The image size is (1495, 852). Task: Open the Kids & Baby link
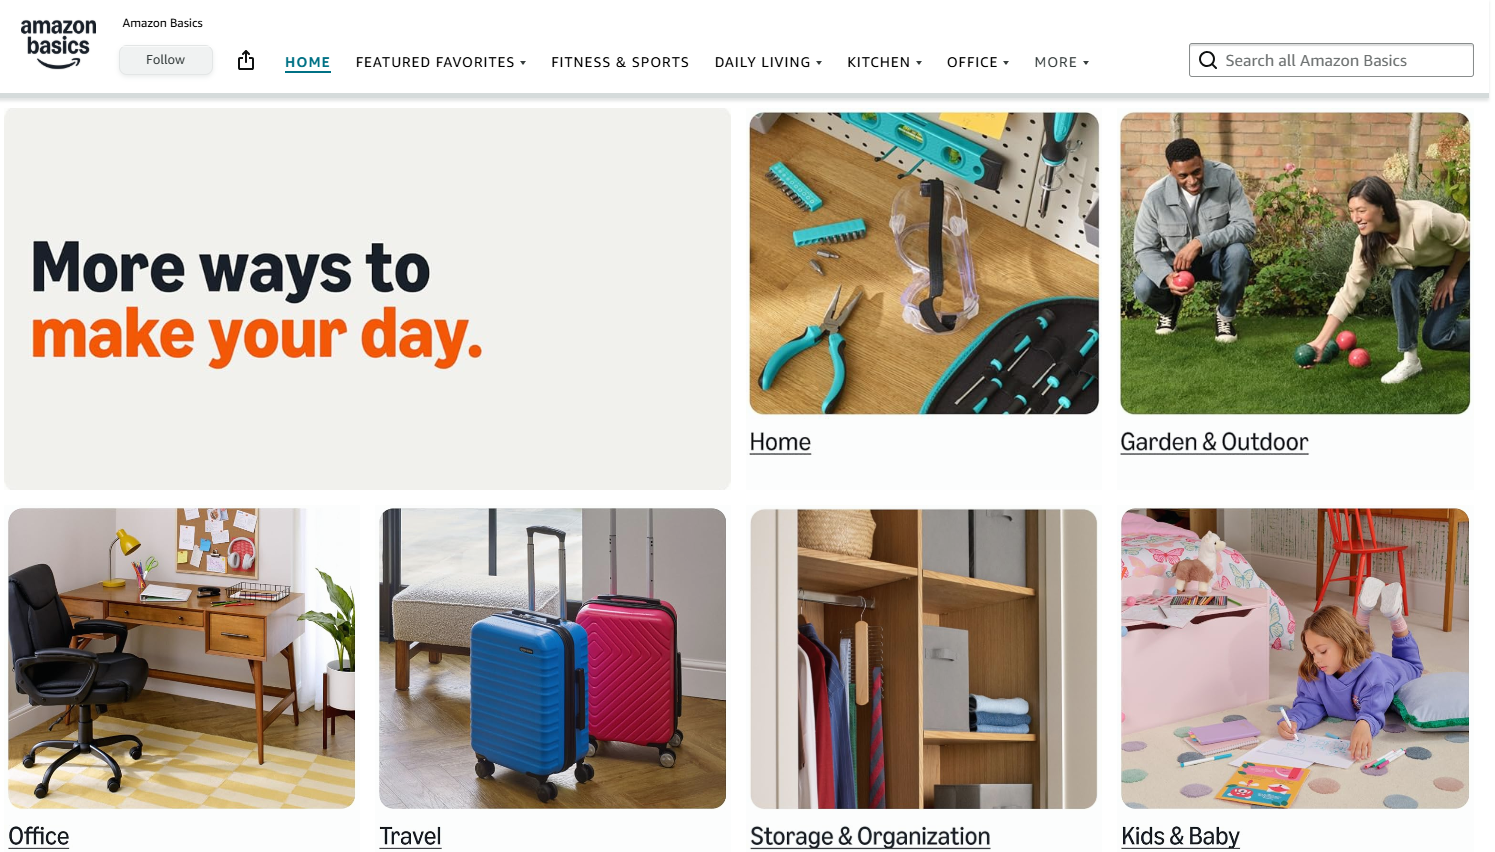pyautogui.click(x=1180, y=836)
